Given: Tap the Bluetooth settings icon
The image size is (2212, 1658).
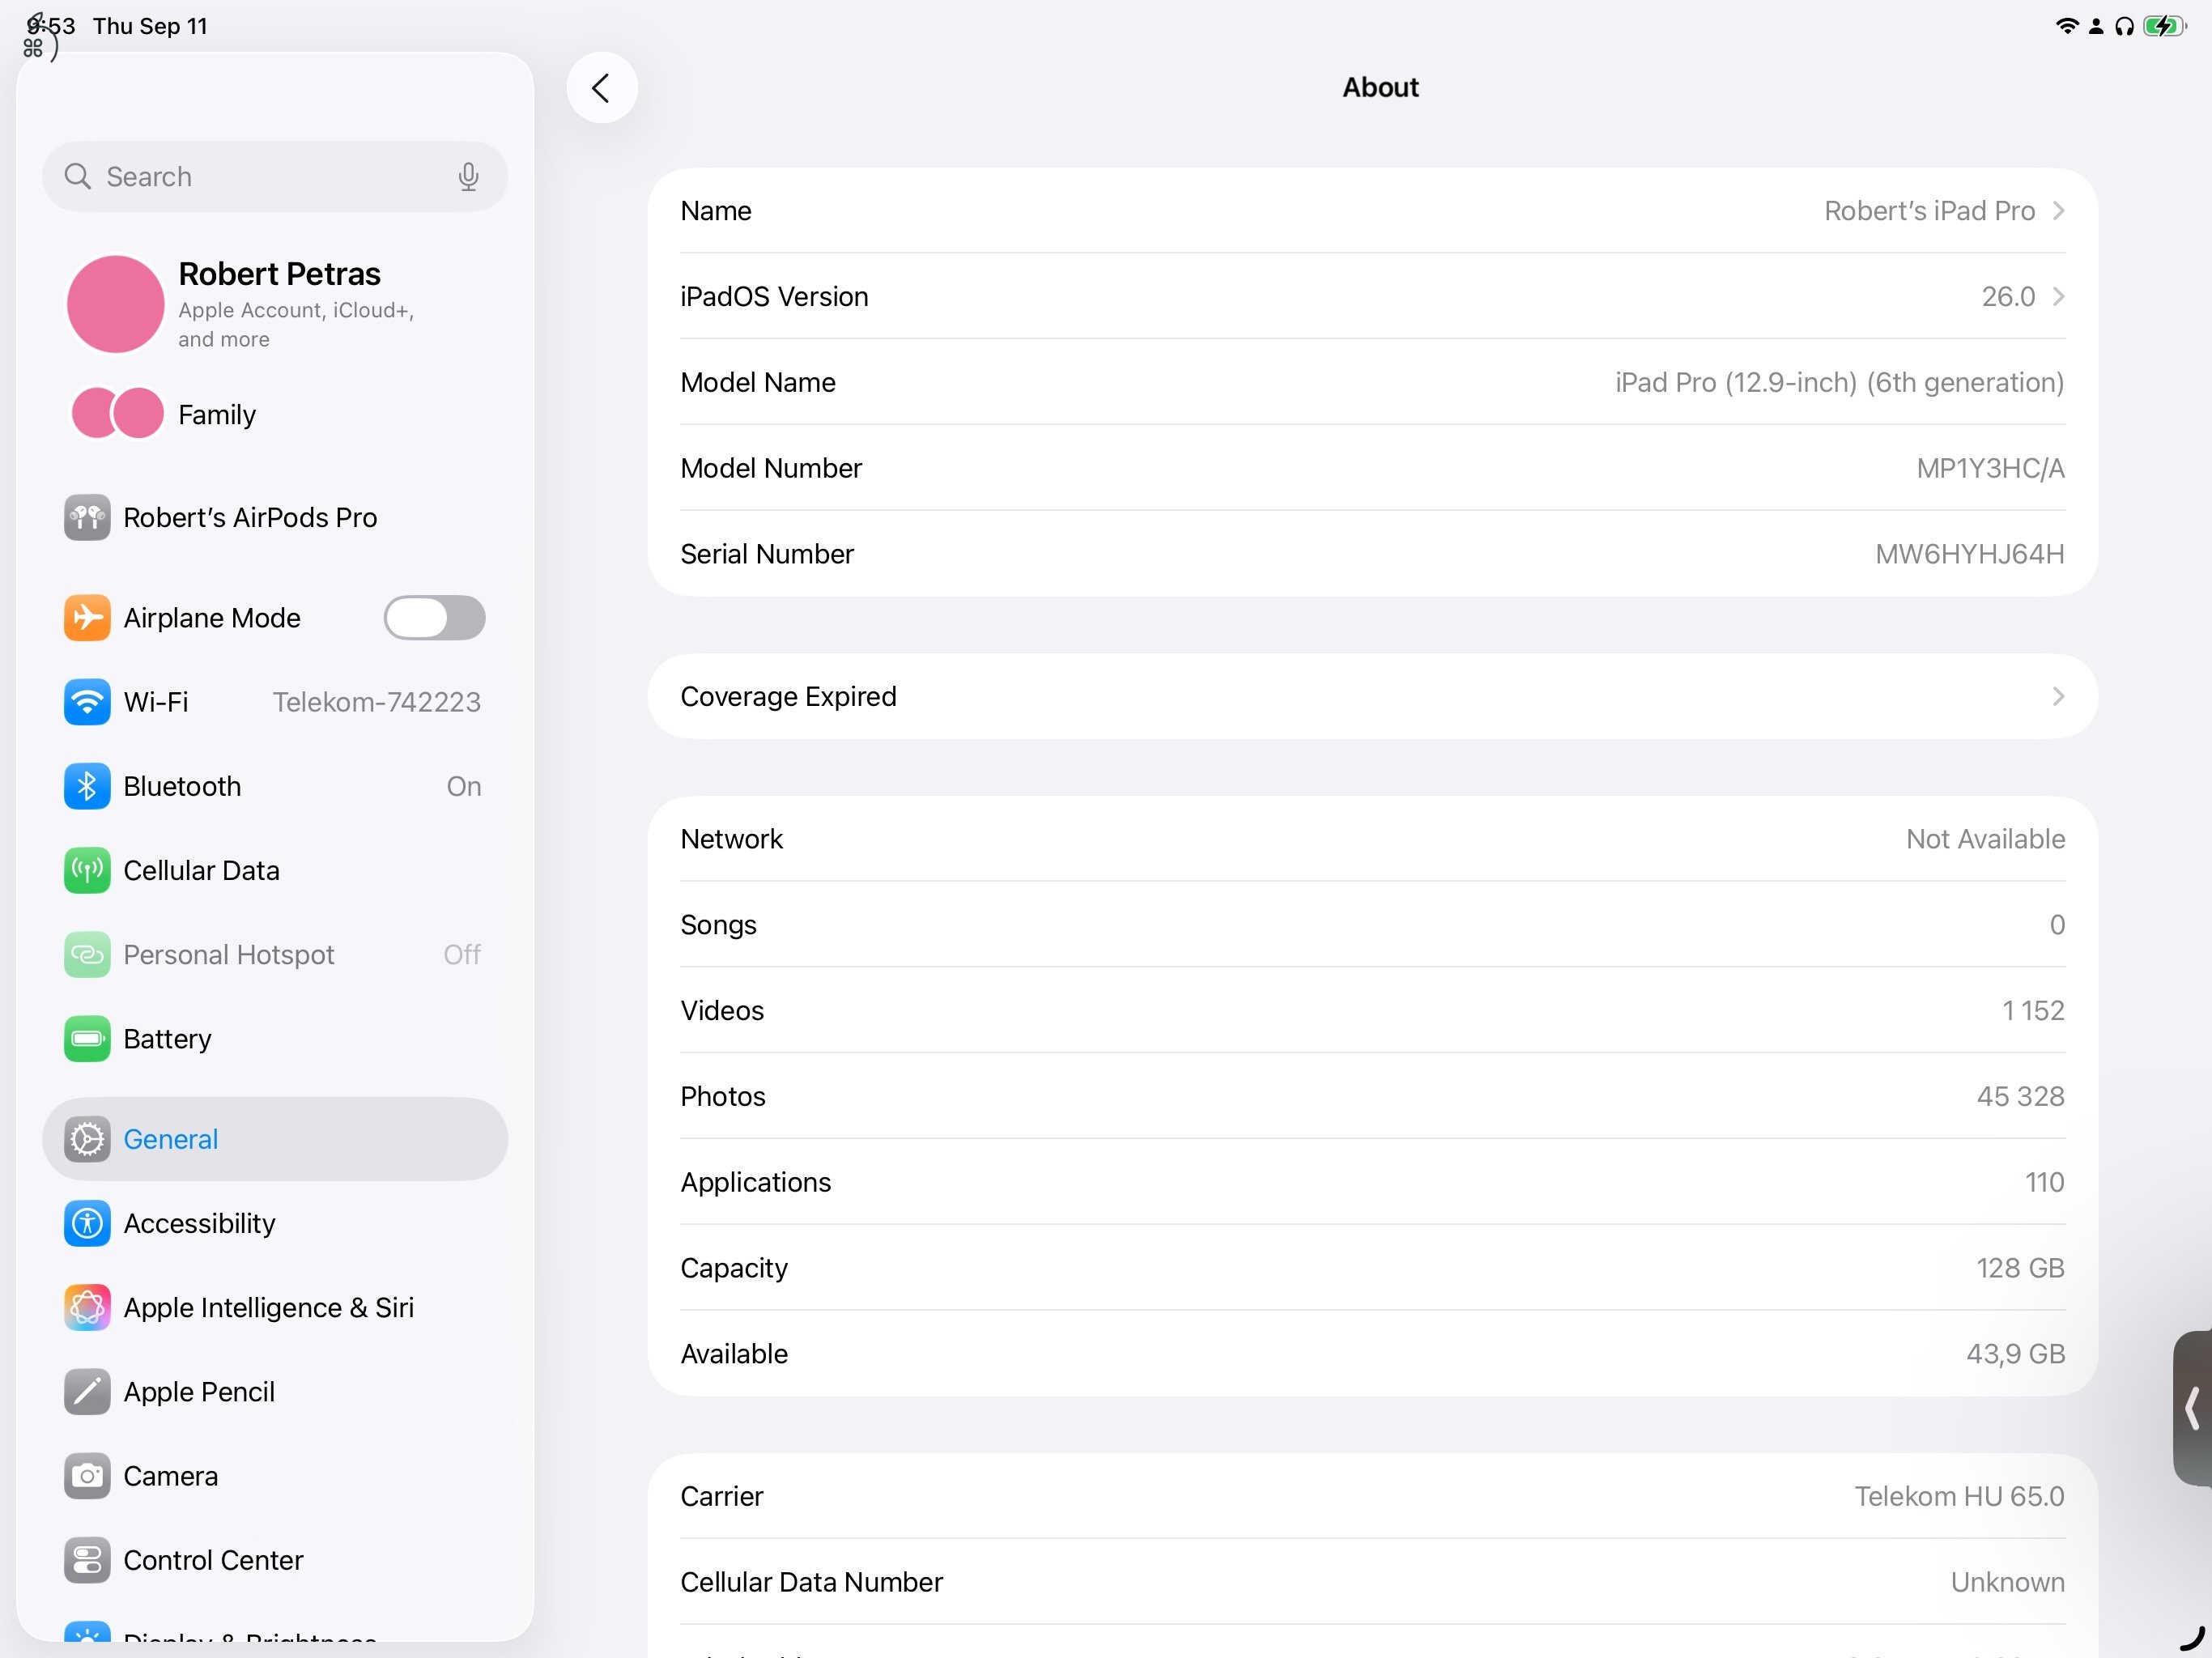Looking at the screenshot, I should click(87, 787).
